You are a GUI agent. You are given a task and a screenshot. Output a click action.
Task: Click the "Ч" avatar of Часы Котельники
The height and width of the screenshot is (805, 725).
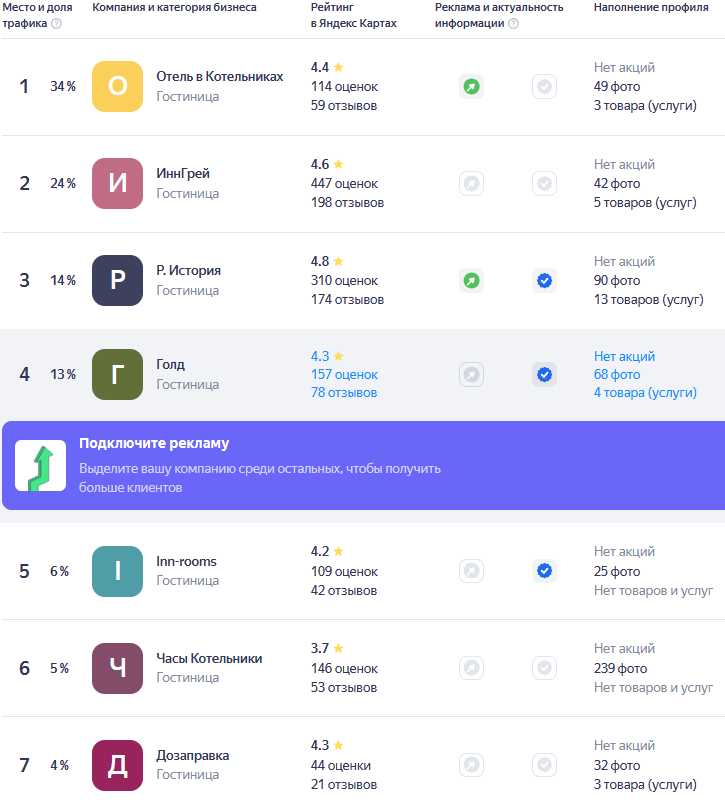[x=117, y=668]
